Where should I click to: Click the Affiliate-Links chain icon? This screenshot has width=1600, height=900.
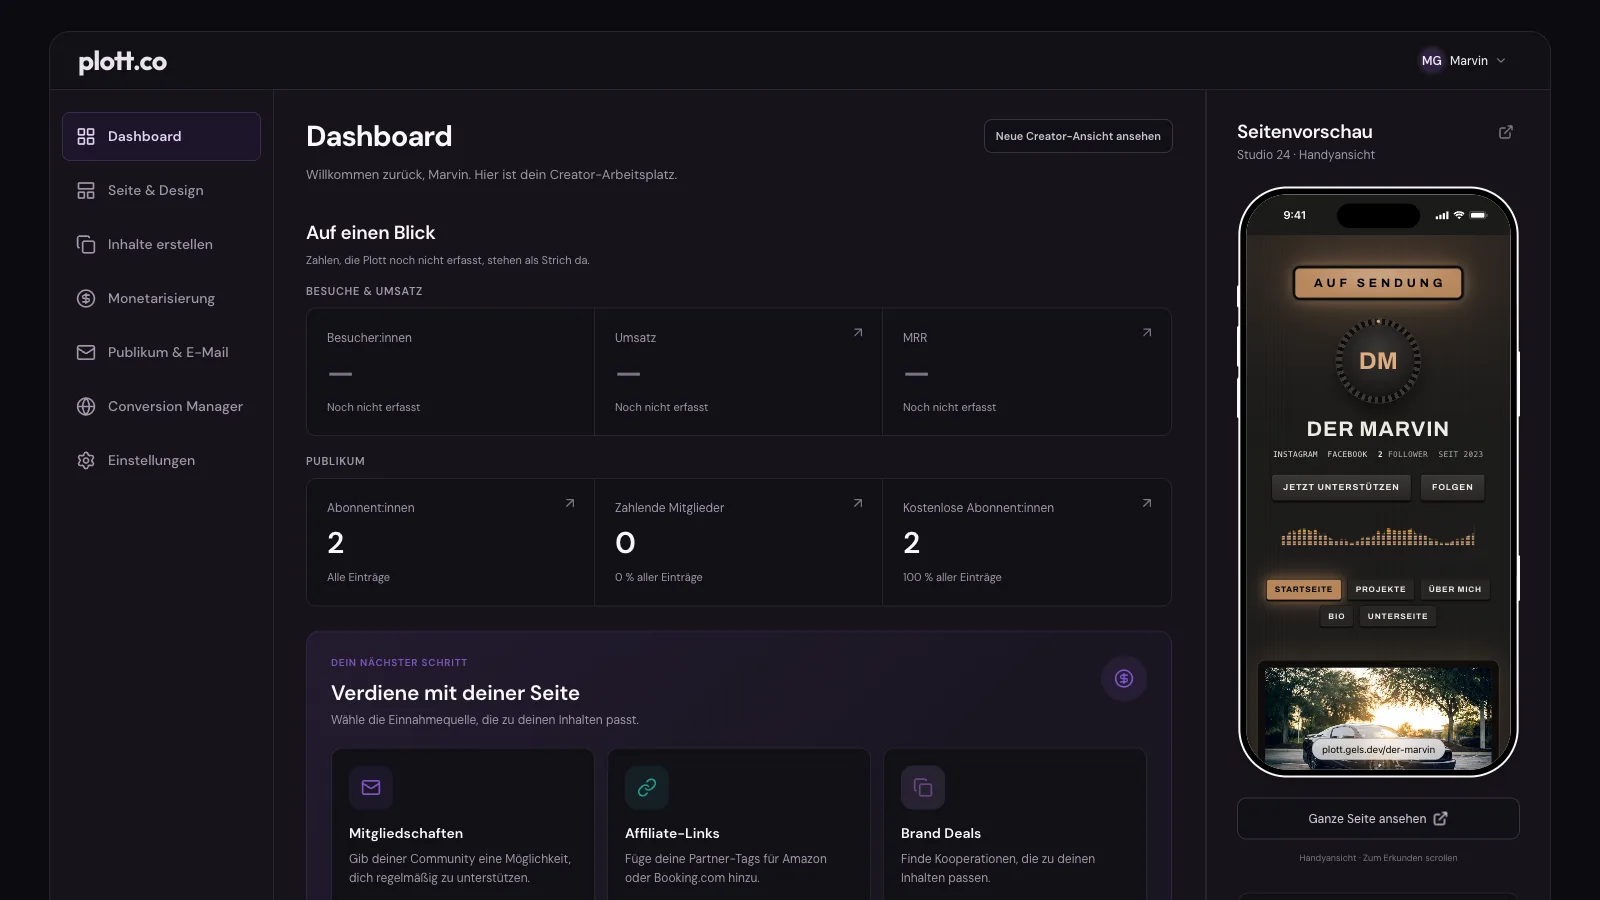point(647,787)
